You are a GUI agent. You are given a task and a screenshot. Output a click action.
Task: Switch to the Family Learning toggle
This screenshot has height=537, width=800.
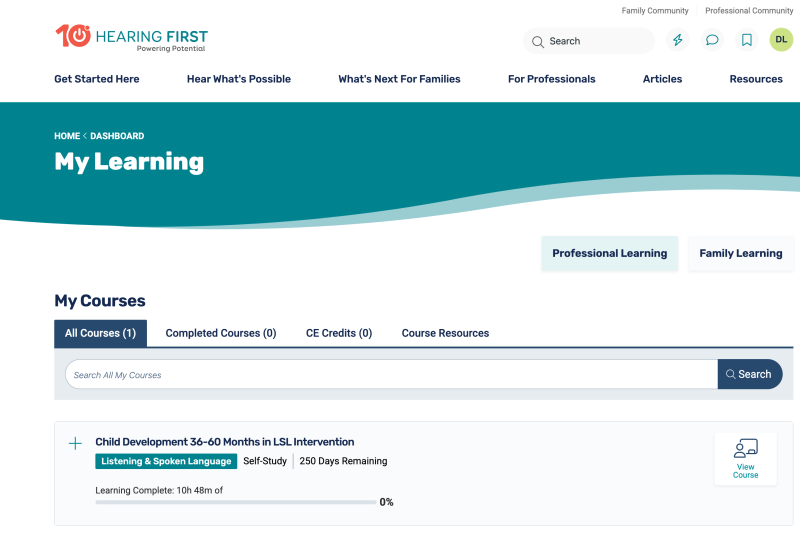click(741, 253)
